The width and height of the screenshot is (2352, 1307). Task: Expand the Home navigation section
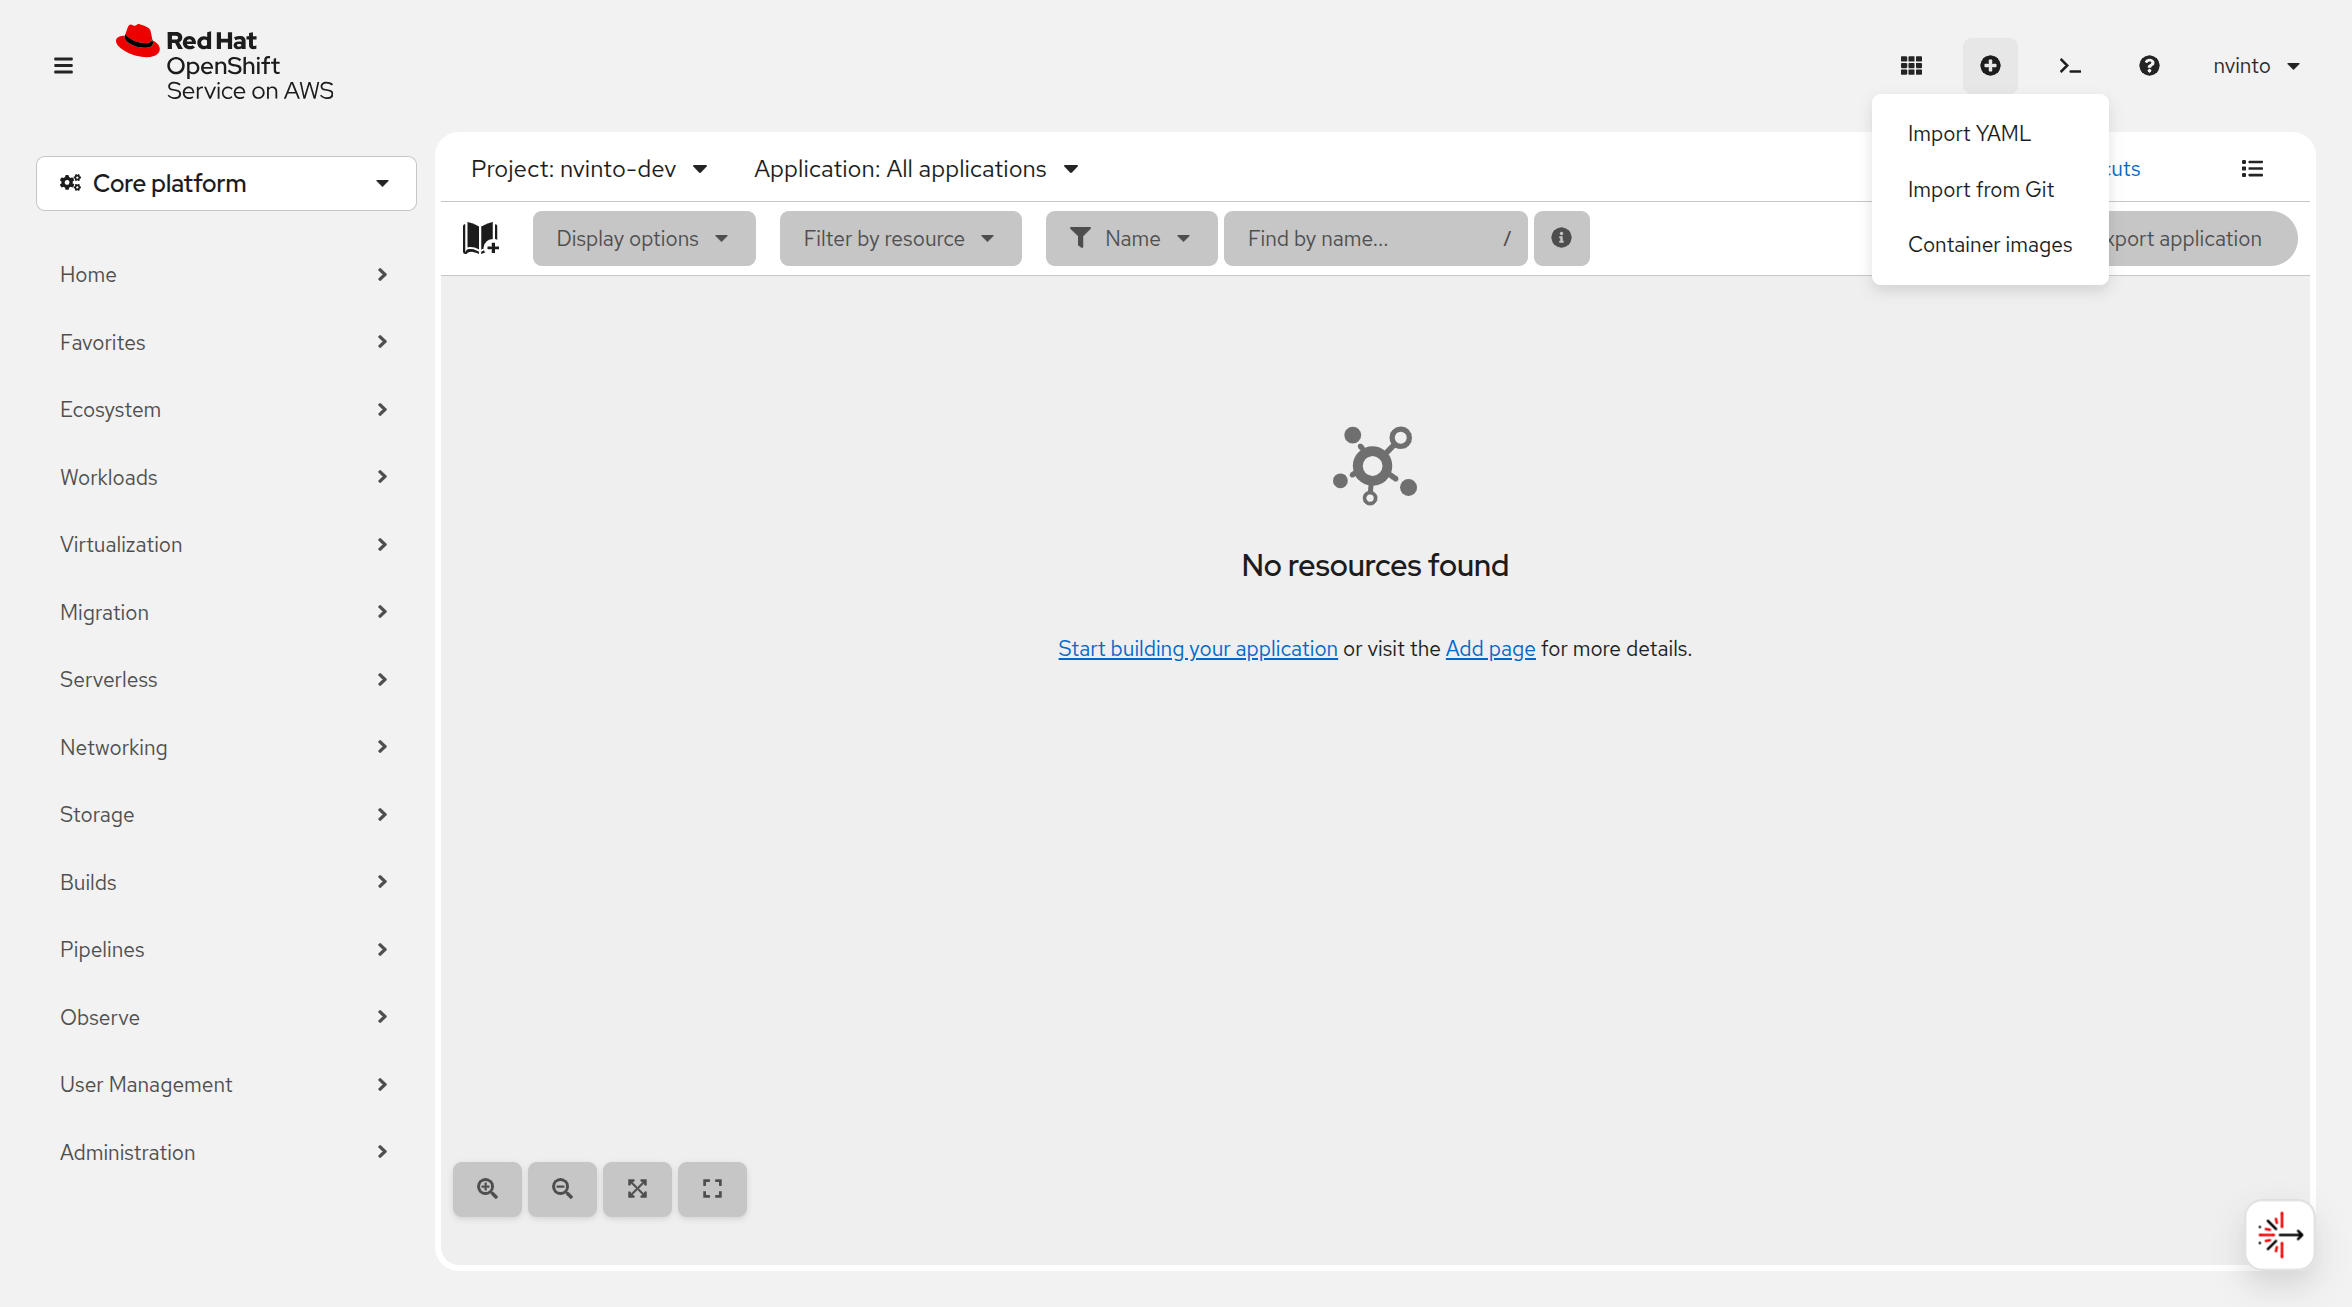(x=224, y=274)
